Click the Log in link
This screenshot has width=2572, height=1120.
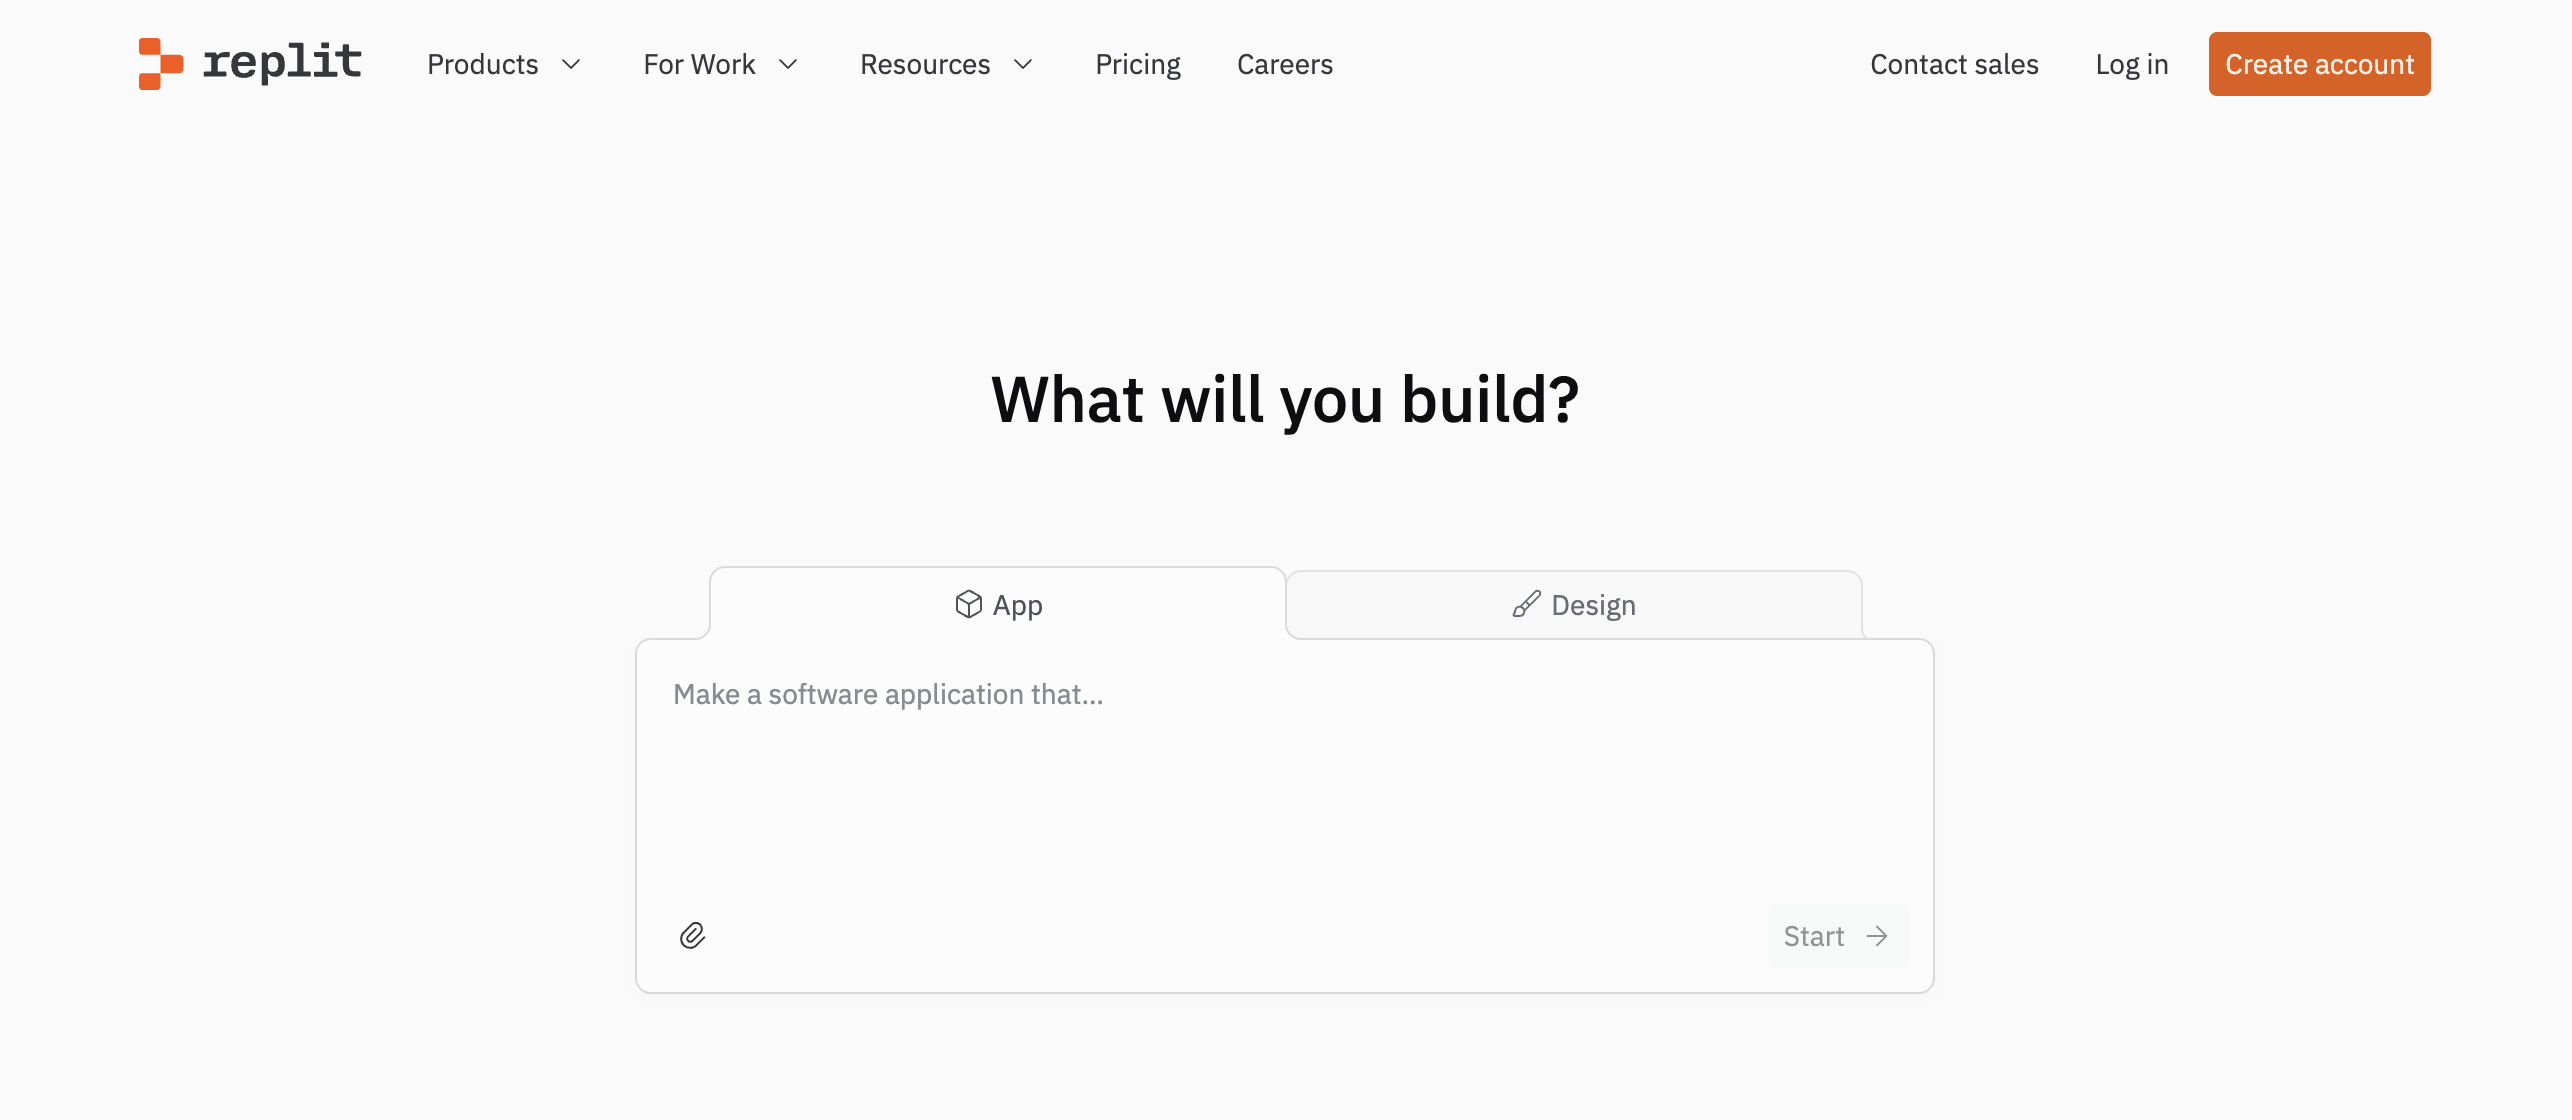pos(2131,65)
